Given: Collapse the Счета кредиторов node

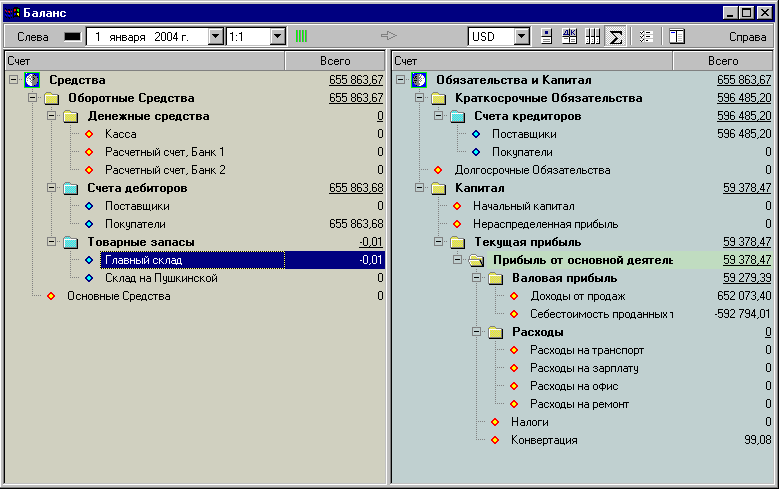Looking at the screenshot, I should click(438, 116).
